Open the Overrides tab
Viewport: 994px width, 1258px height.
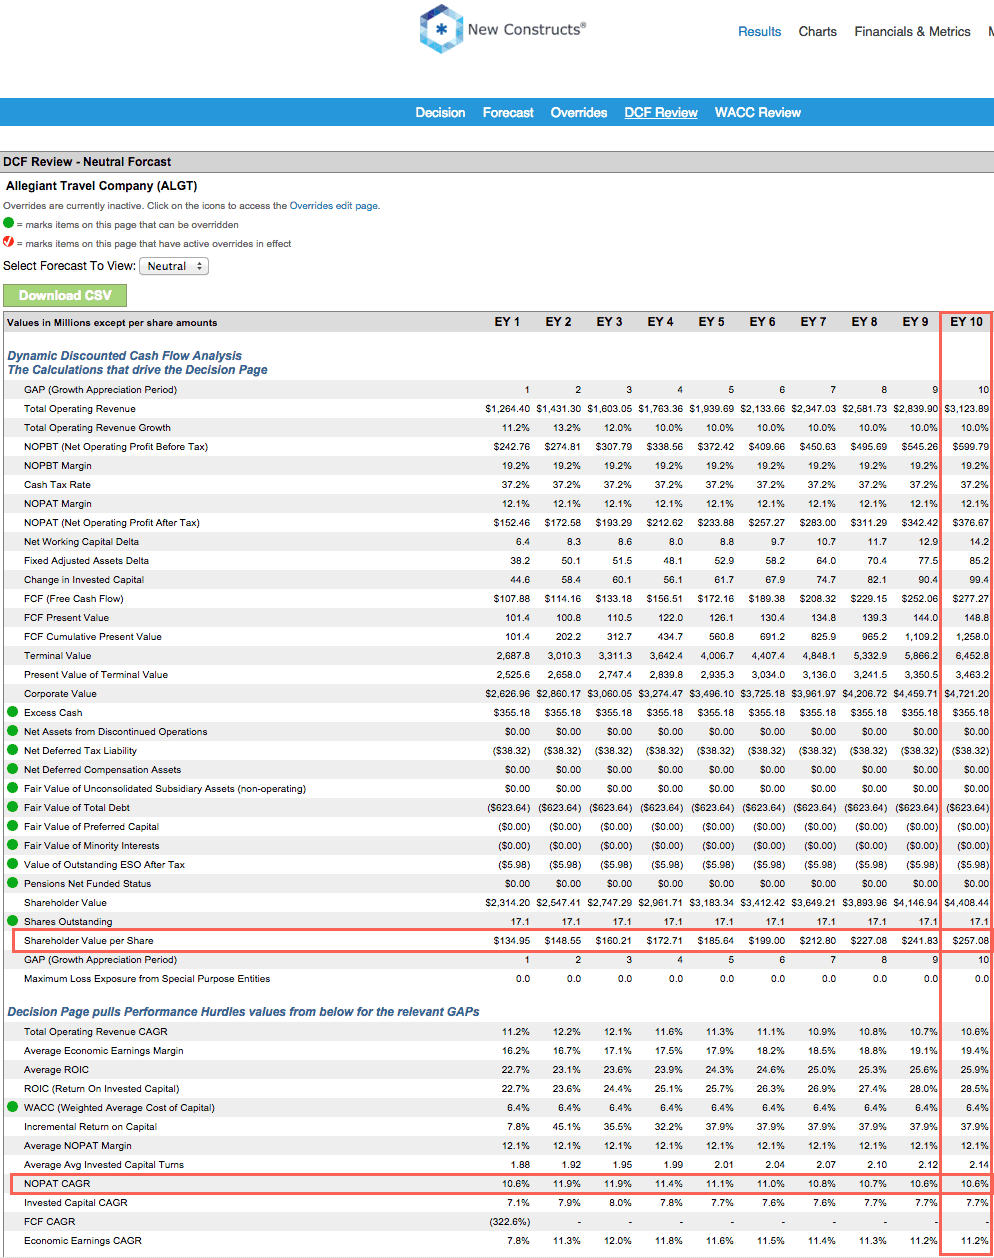[x=579, y=113]
